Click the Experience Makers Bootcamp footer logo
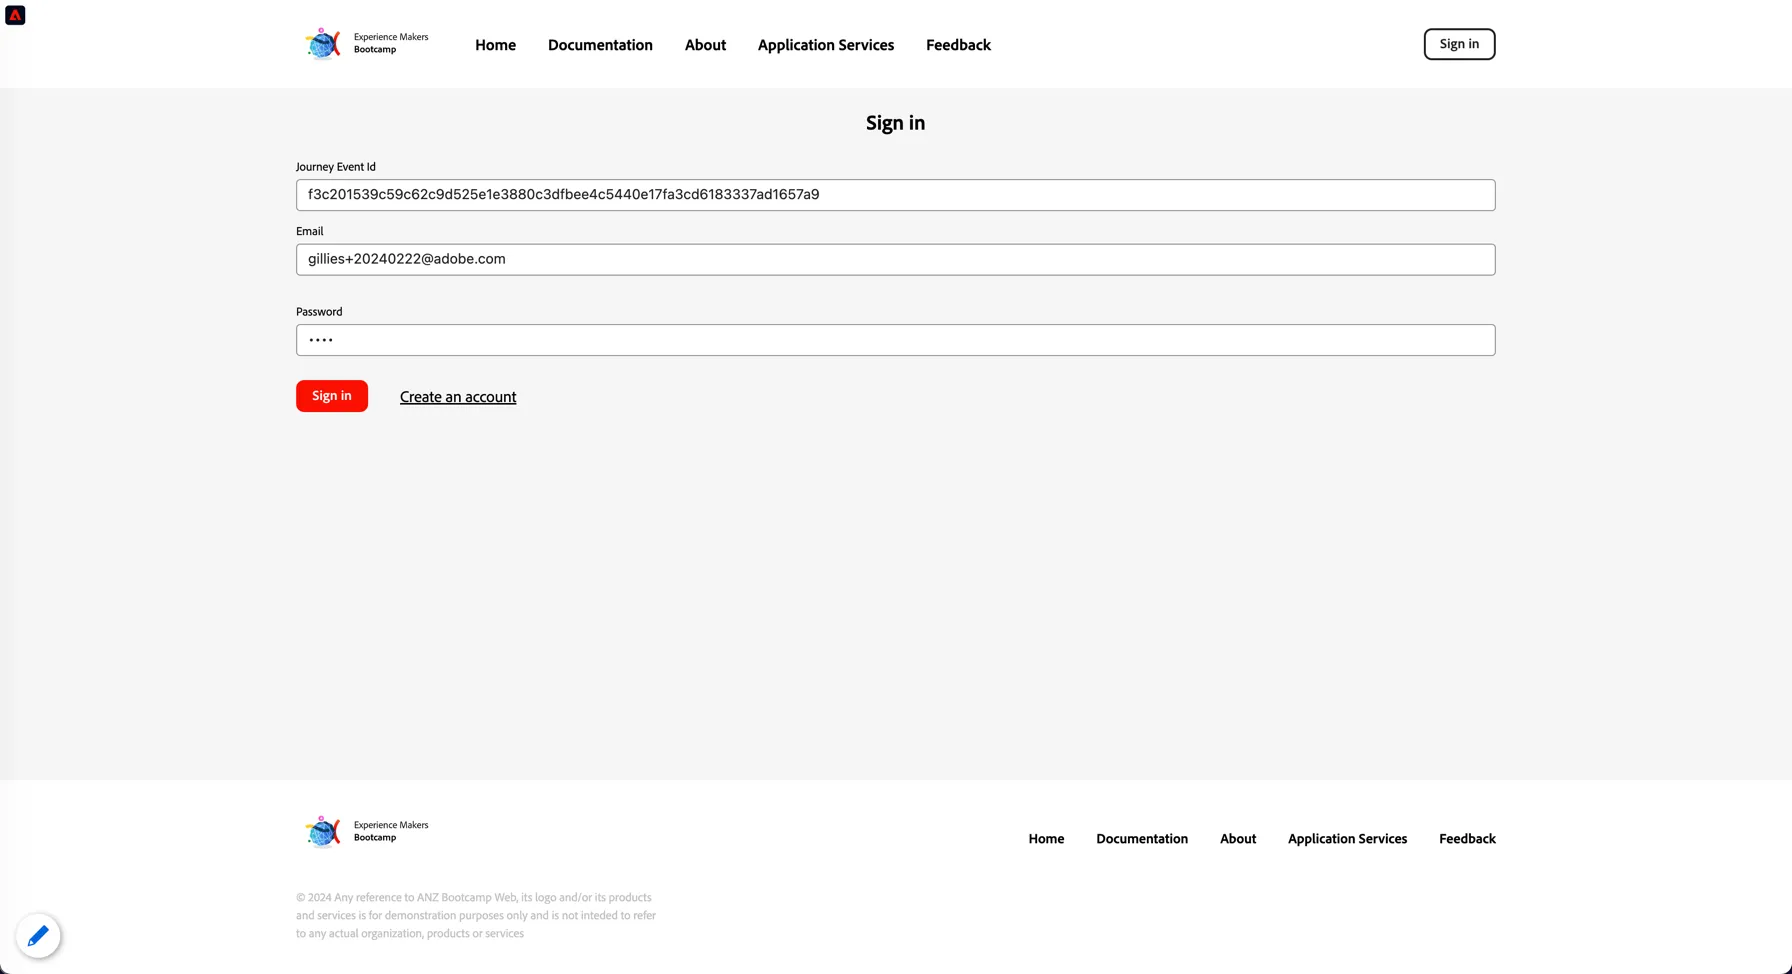Image resolution: width=1792 pixels, height=974 pixels. coord(366,832)
